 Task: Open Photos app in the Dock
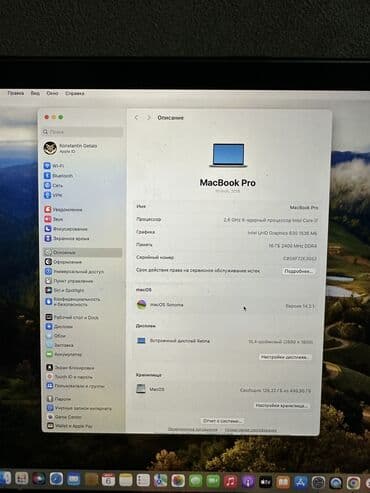click(x=178, y=481)
